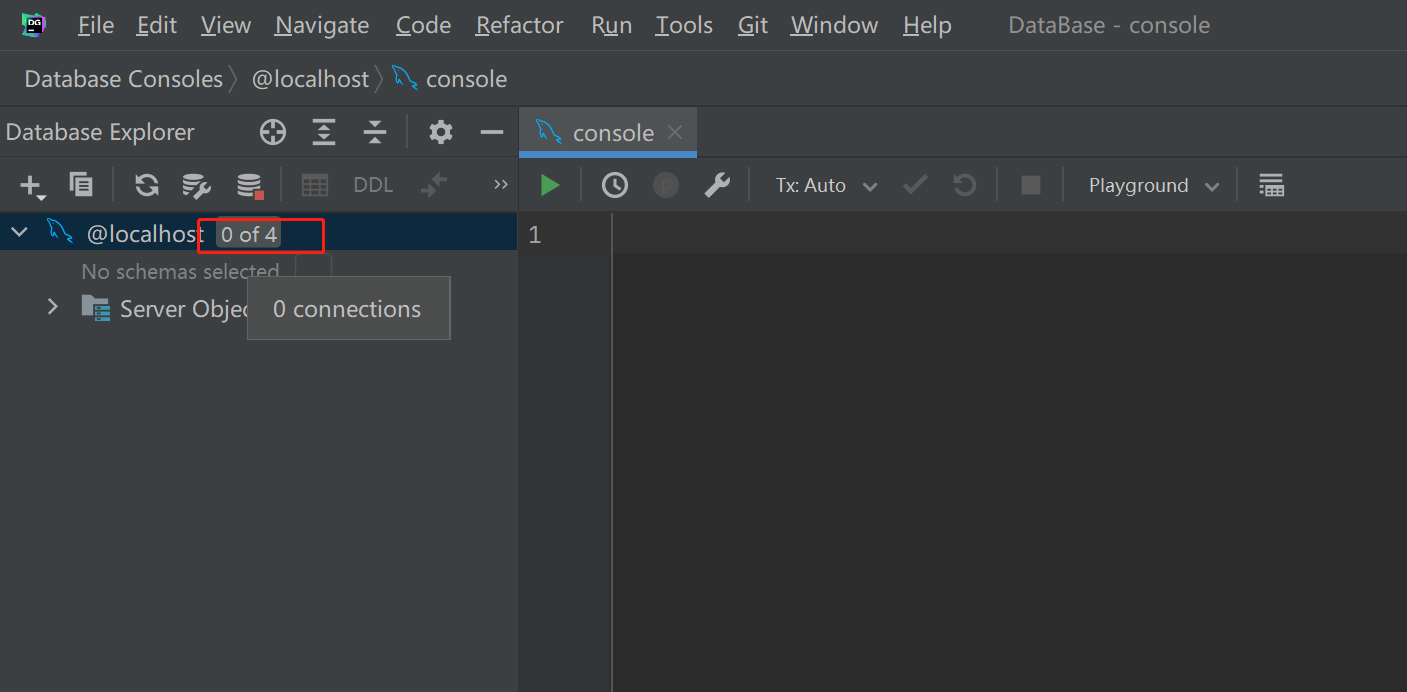Open data source properties wrench-database icon

tap(196, 185)
